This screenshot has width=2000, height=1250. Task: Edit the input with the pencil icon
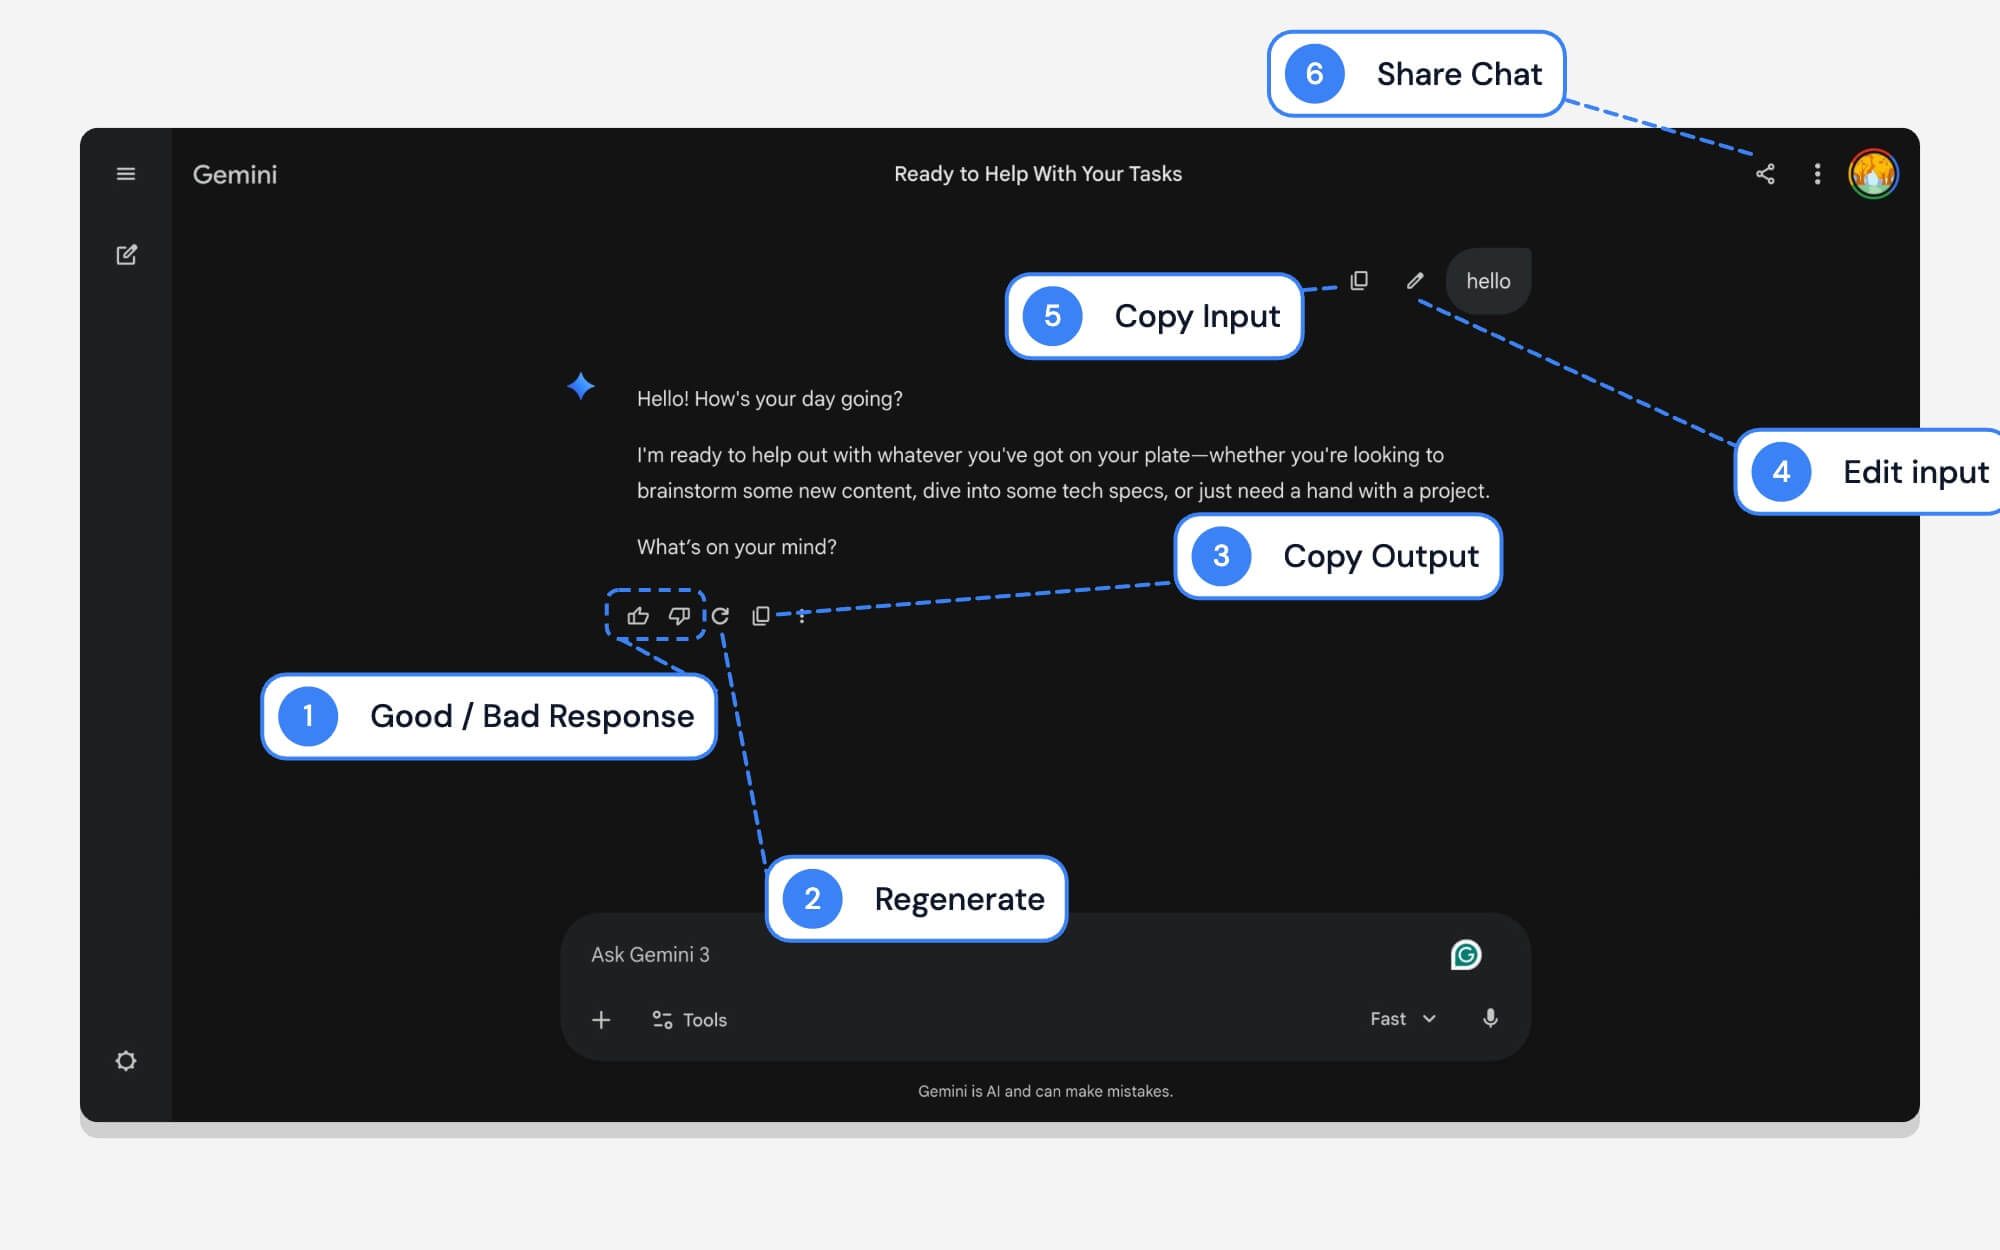[1416, 281]
